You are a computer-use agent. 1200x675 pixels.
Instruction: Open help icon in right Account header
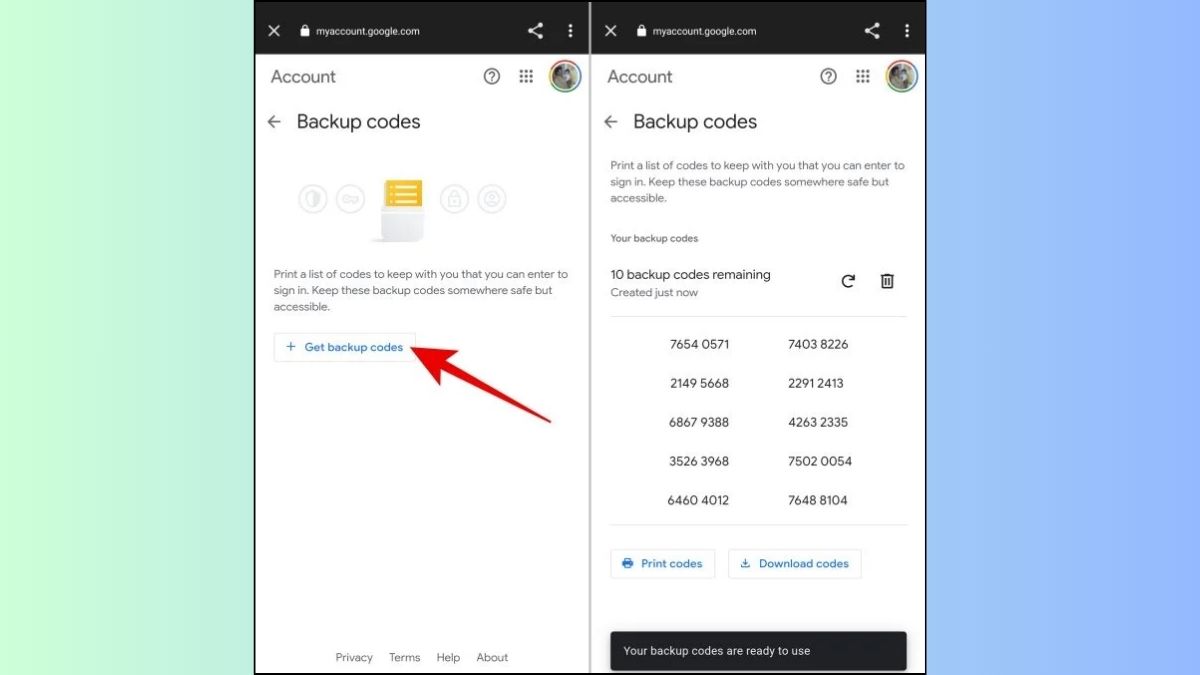pos(828,77)
